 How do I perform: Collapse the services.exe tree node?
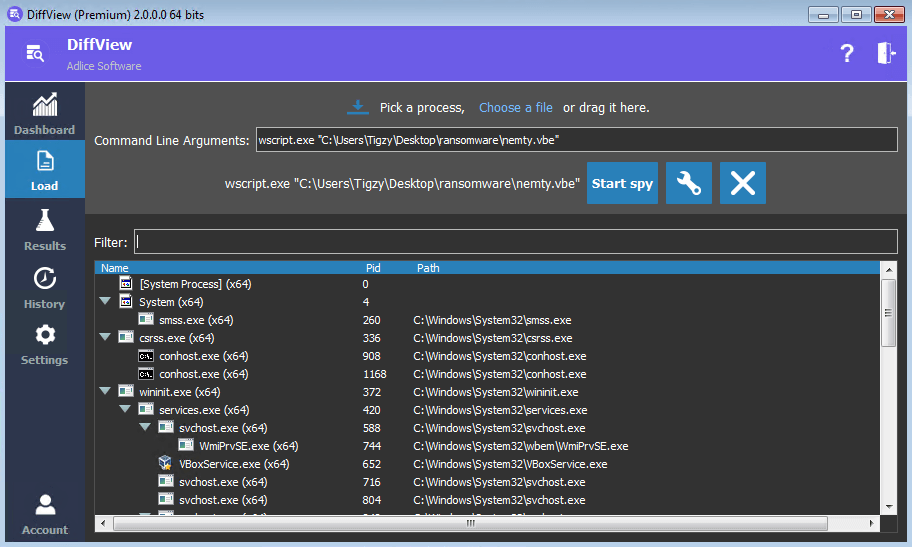pos(125,410)
